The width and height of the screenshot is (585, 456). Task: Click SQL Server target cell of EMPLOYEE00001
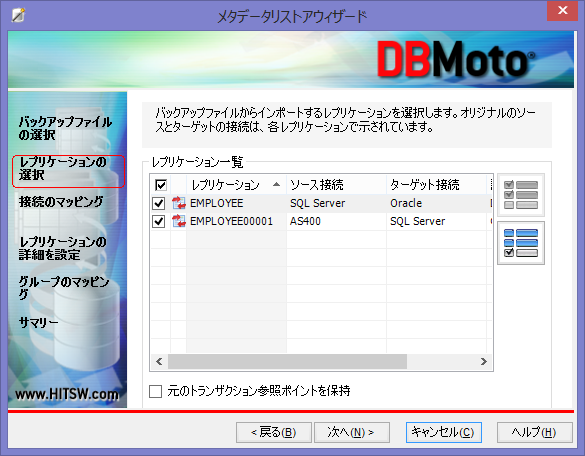coord(437,221)
